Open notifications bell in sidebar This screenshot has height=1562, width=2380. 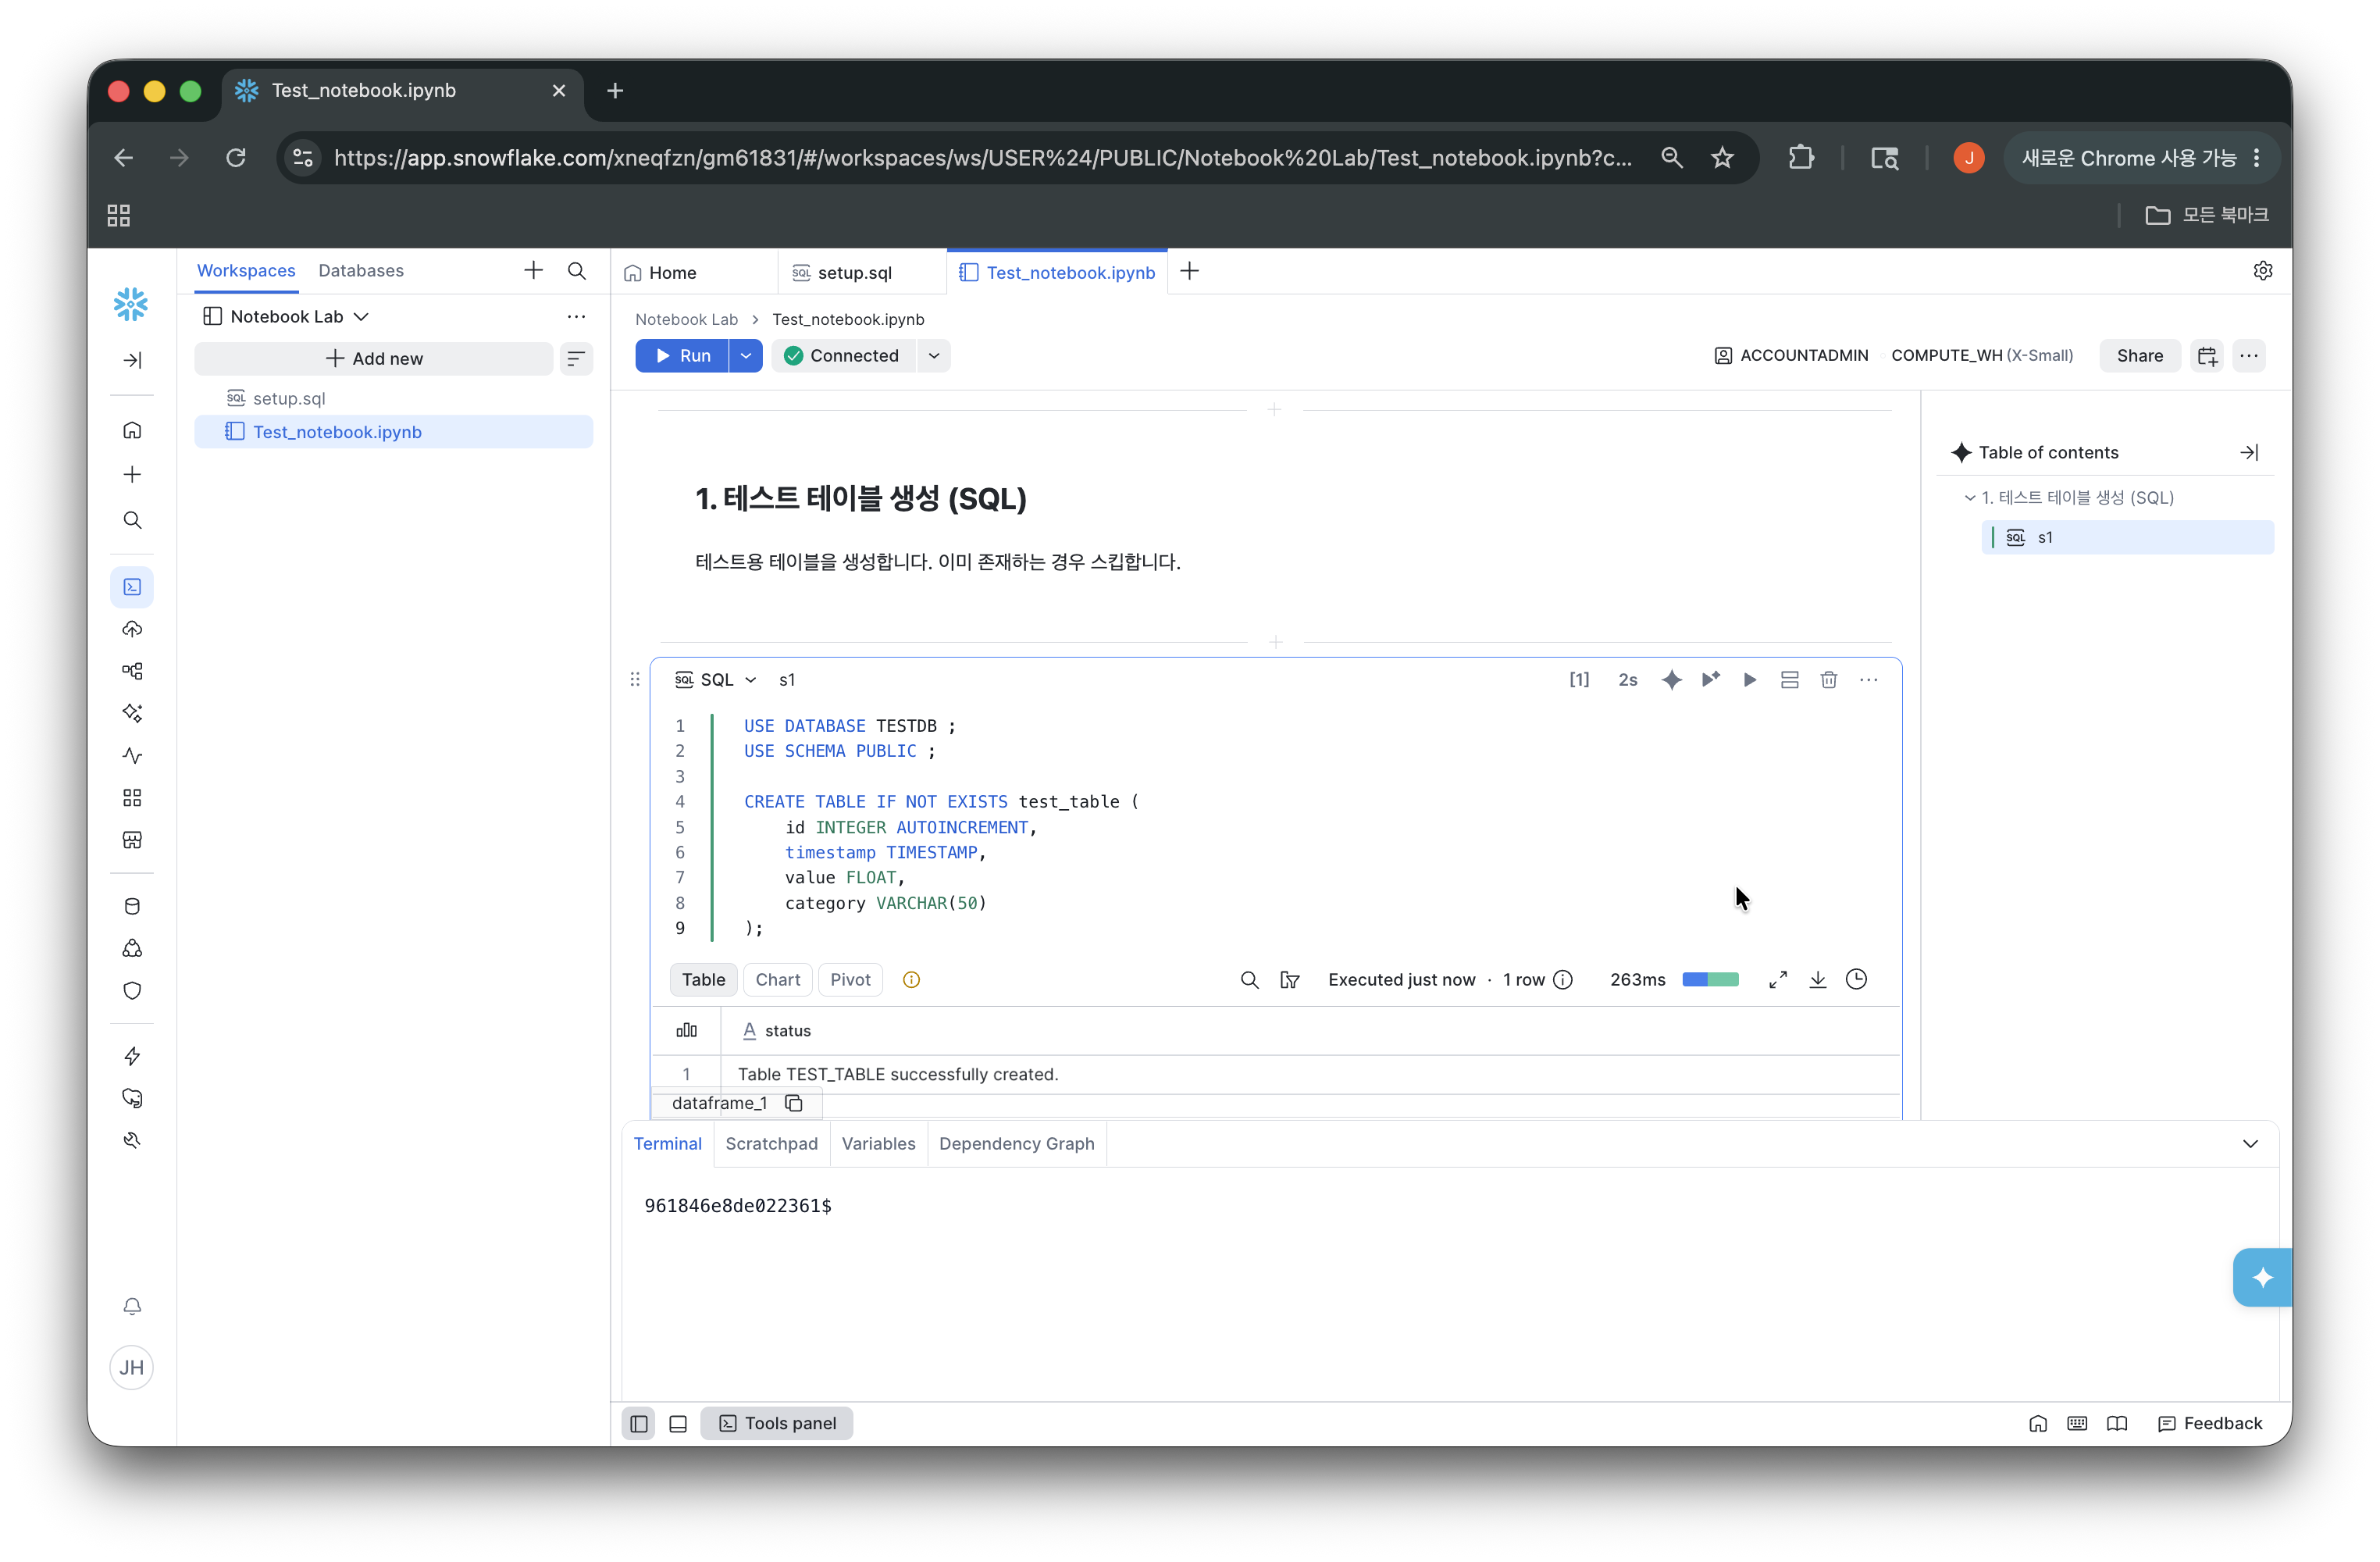click(132, 1307)
